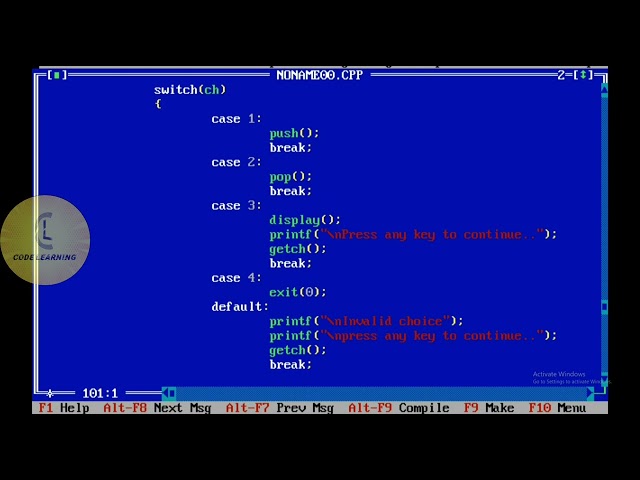Click the 101:1 cursor position indicator
640x480 pixels.
100,393
